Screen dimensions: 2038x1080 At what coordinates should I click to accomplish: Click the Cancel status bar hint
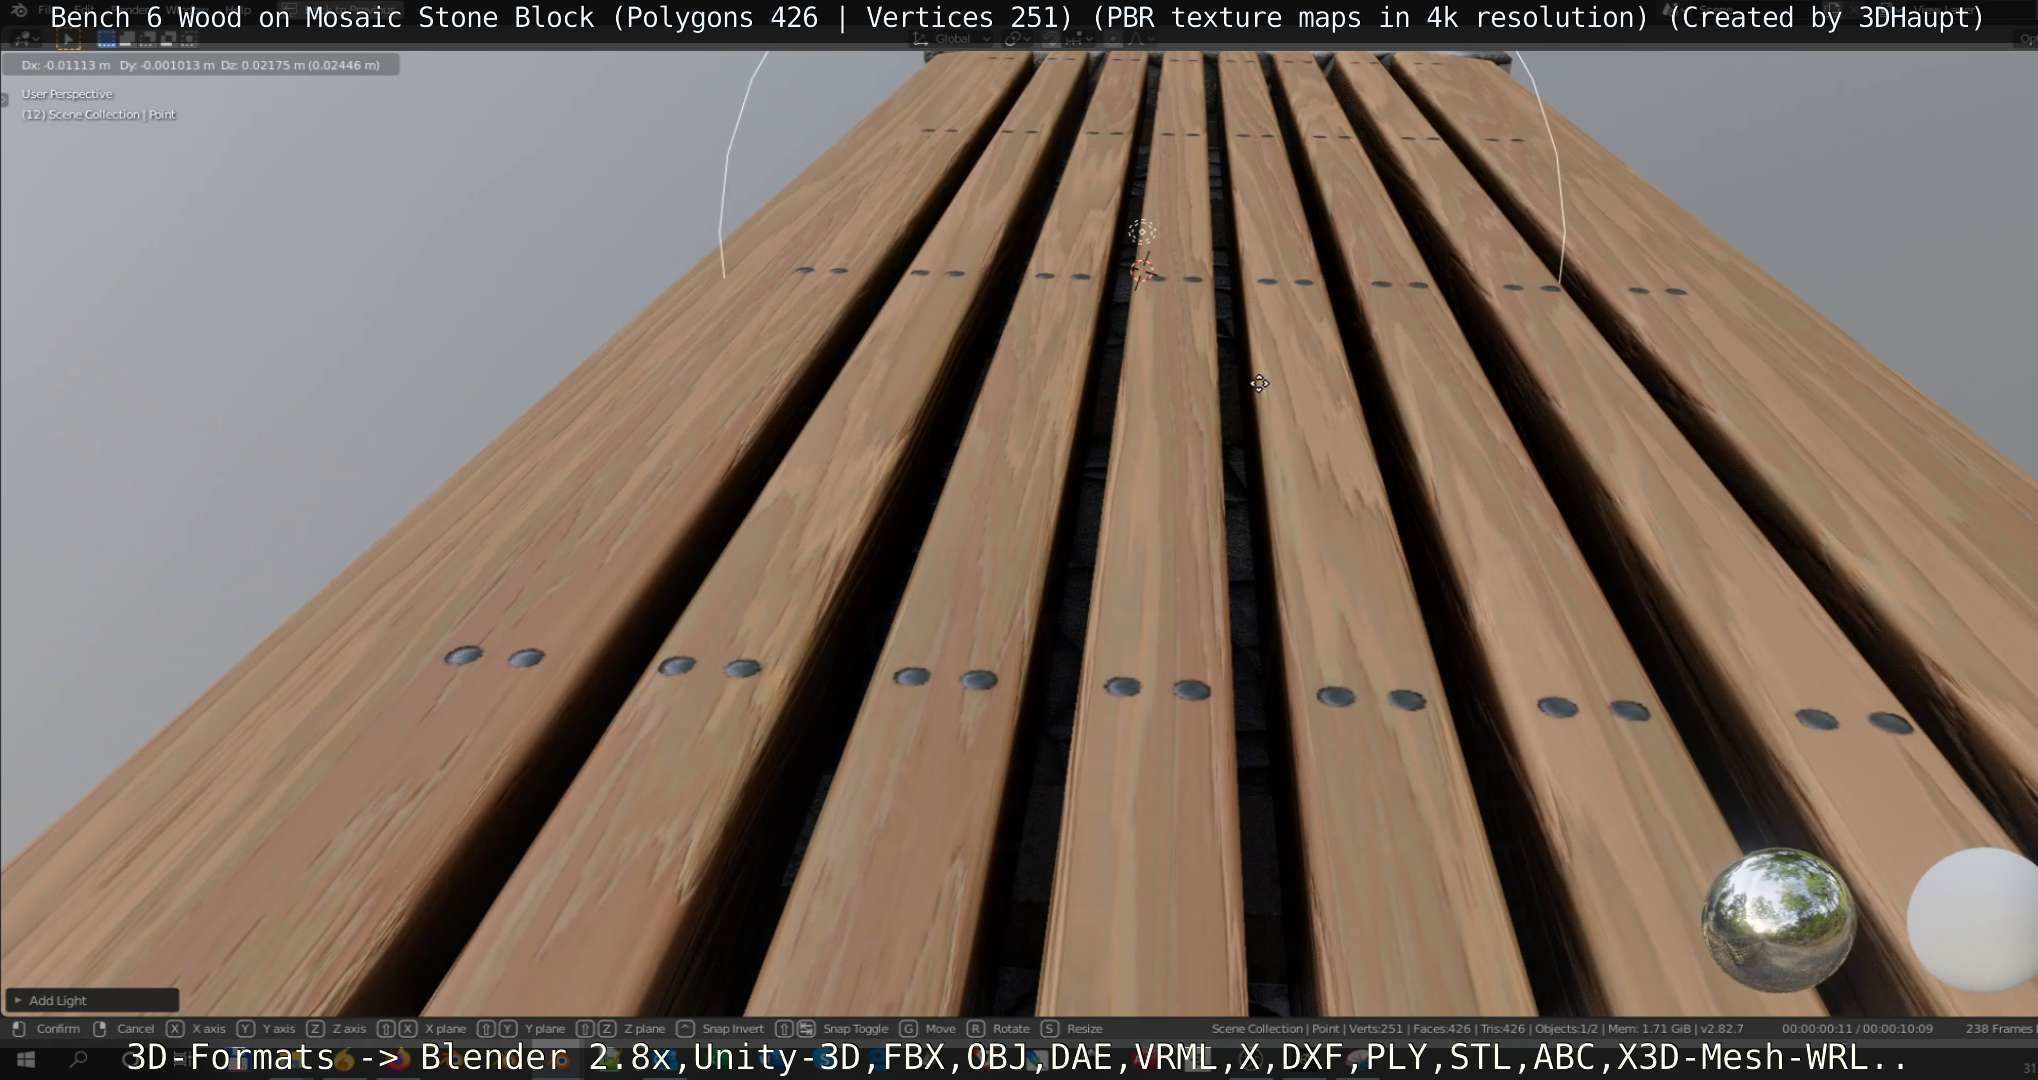point(135,1028)
